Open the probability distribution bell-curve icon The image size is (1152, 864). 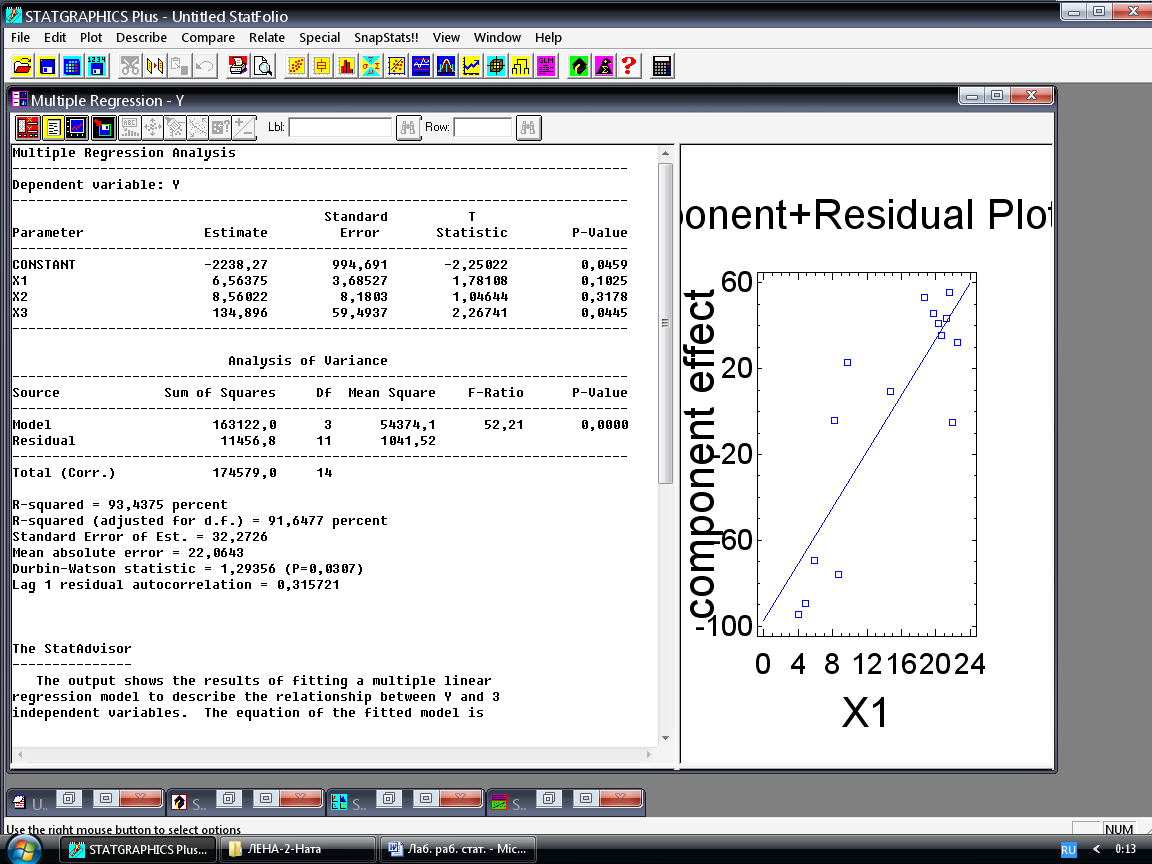click(446, 66)
